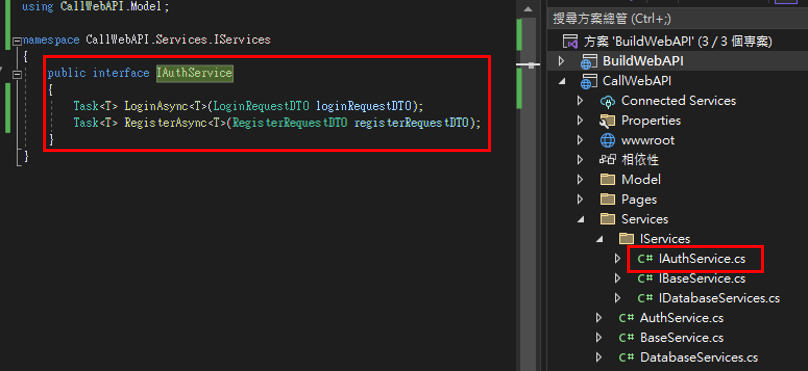This screenshot has height=371, width=808.
Task: Expand the Model folder
Action: (x=580, y=179)
